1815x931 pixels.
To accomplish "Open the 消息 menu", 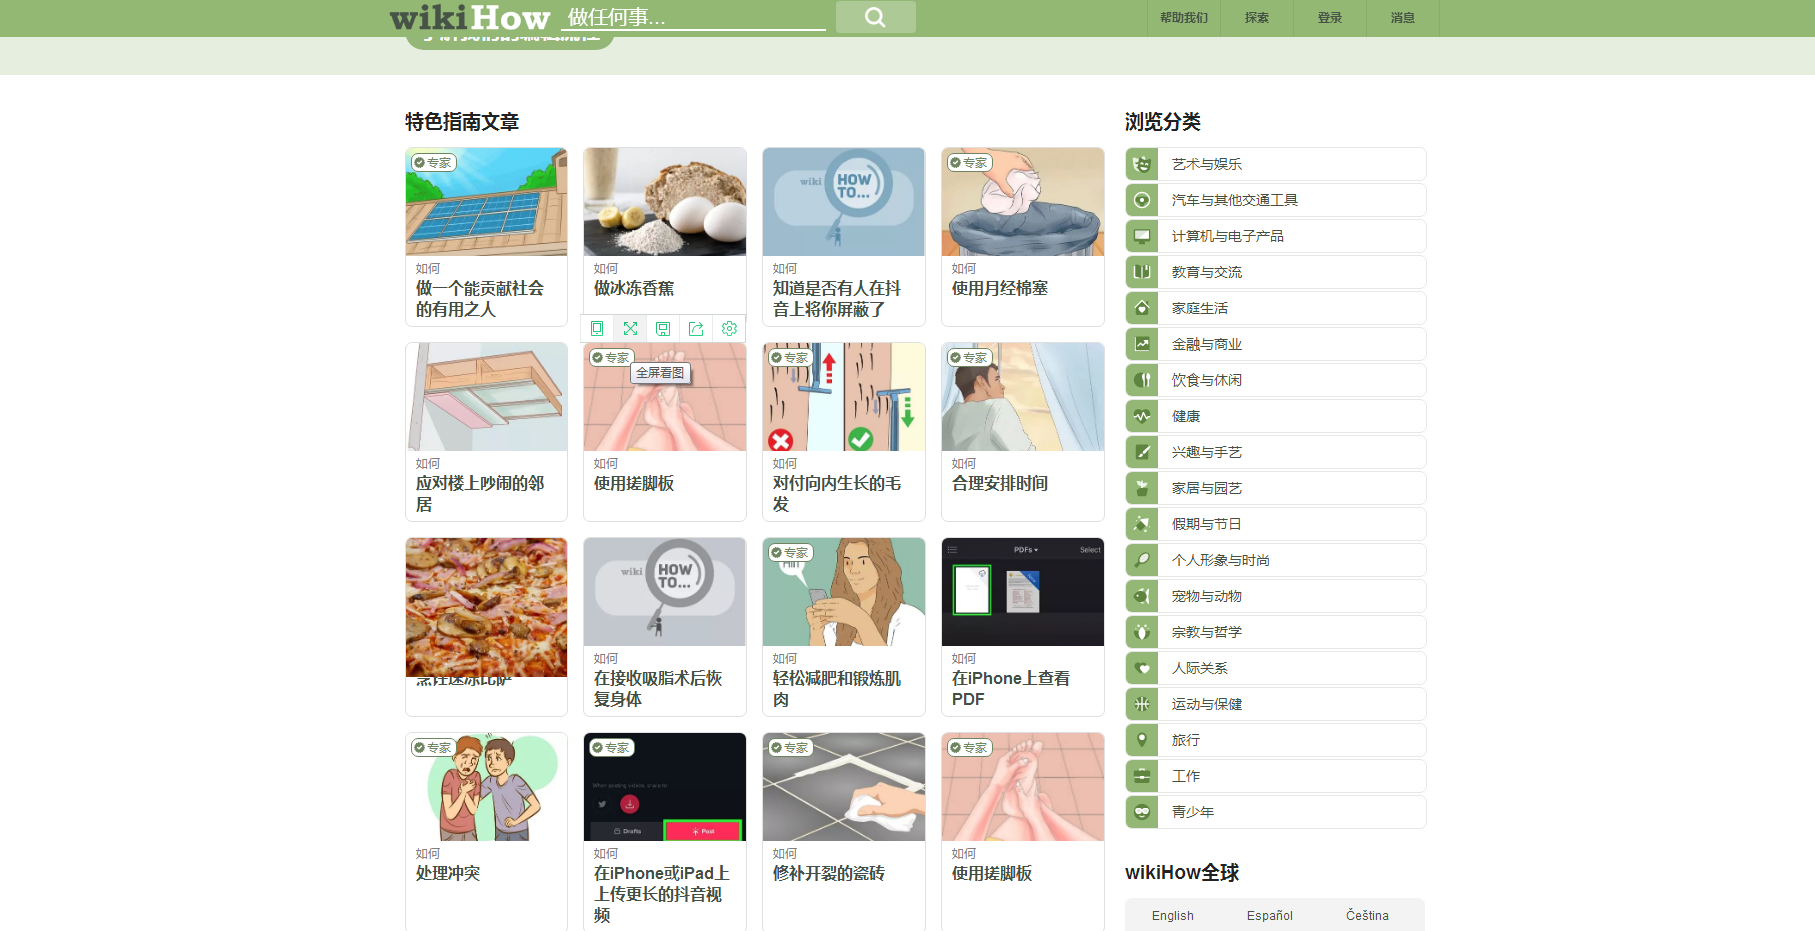I will point(1401,17).
